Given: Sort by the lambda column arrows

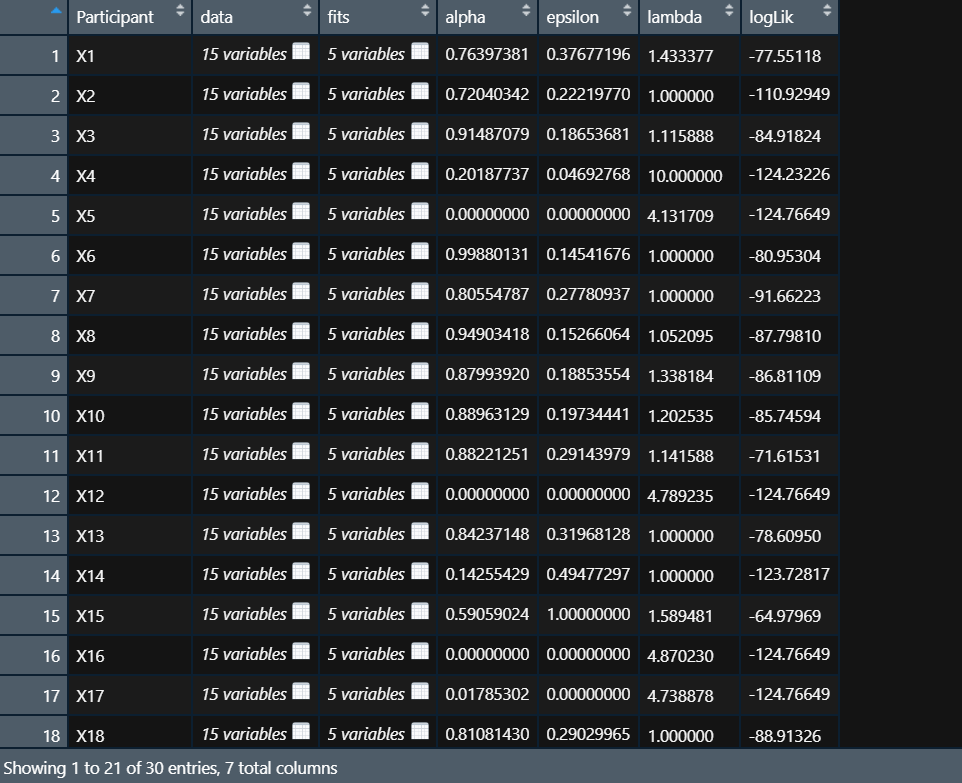Looking at the screenshot, I should tap(729, 10).
